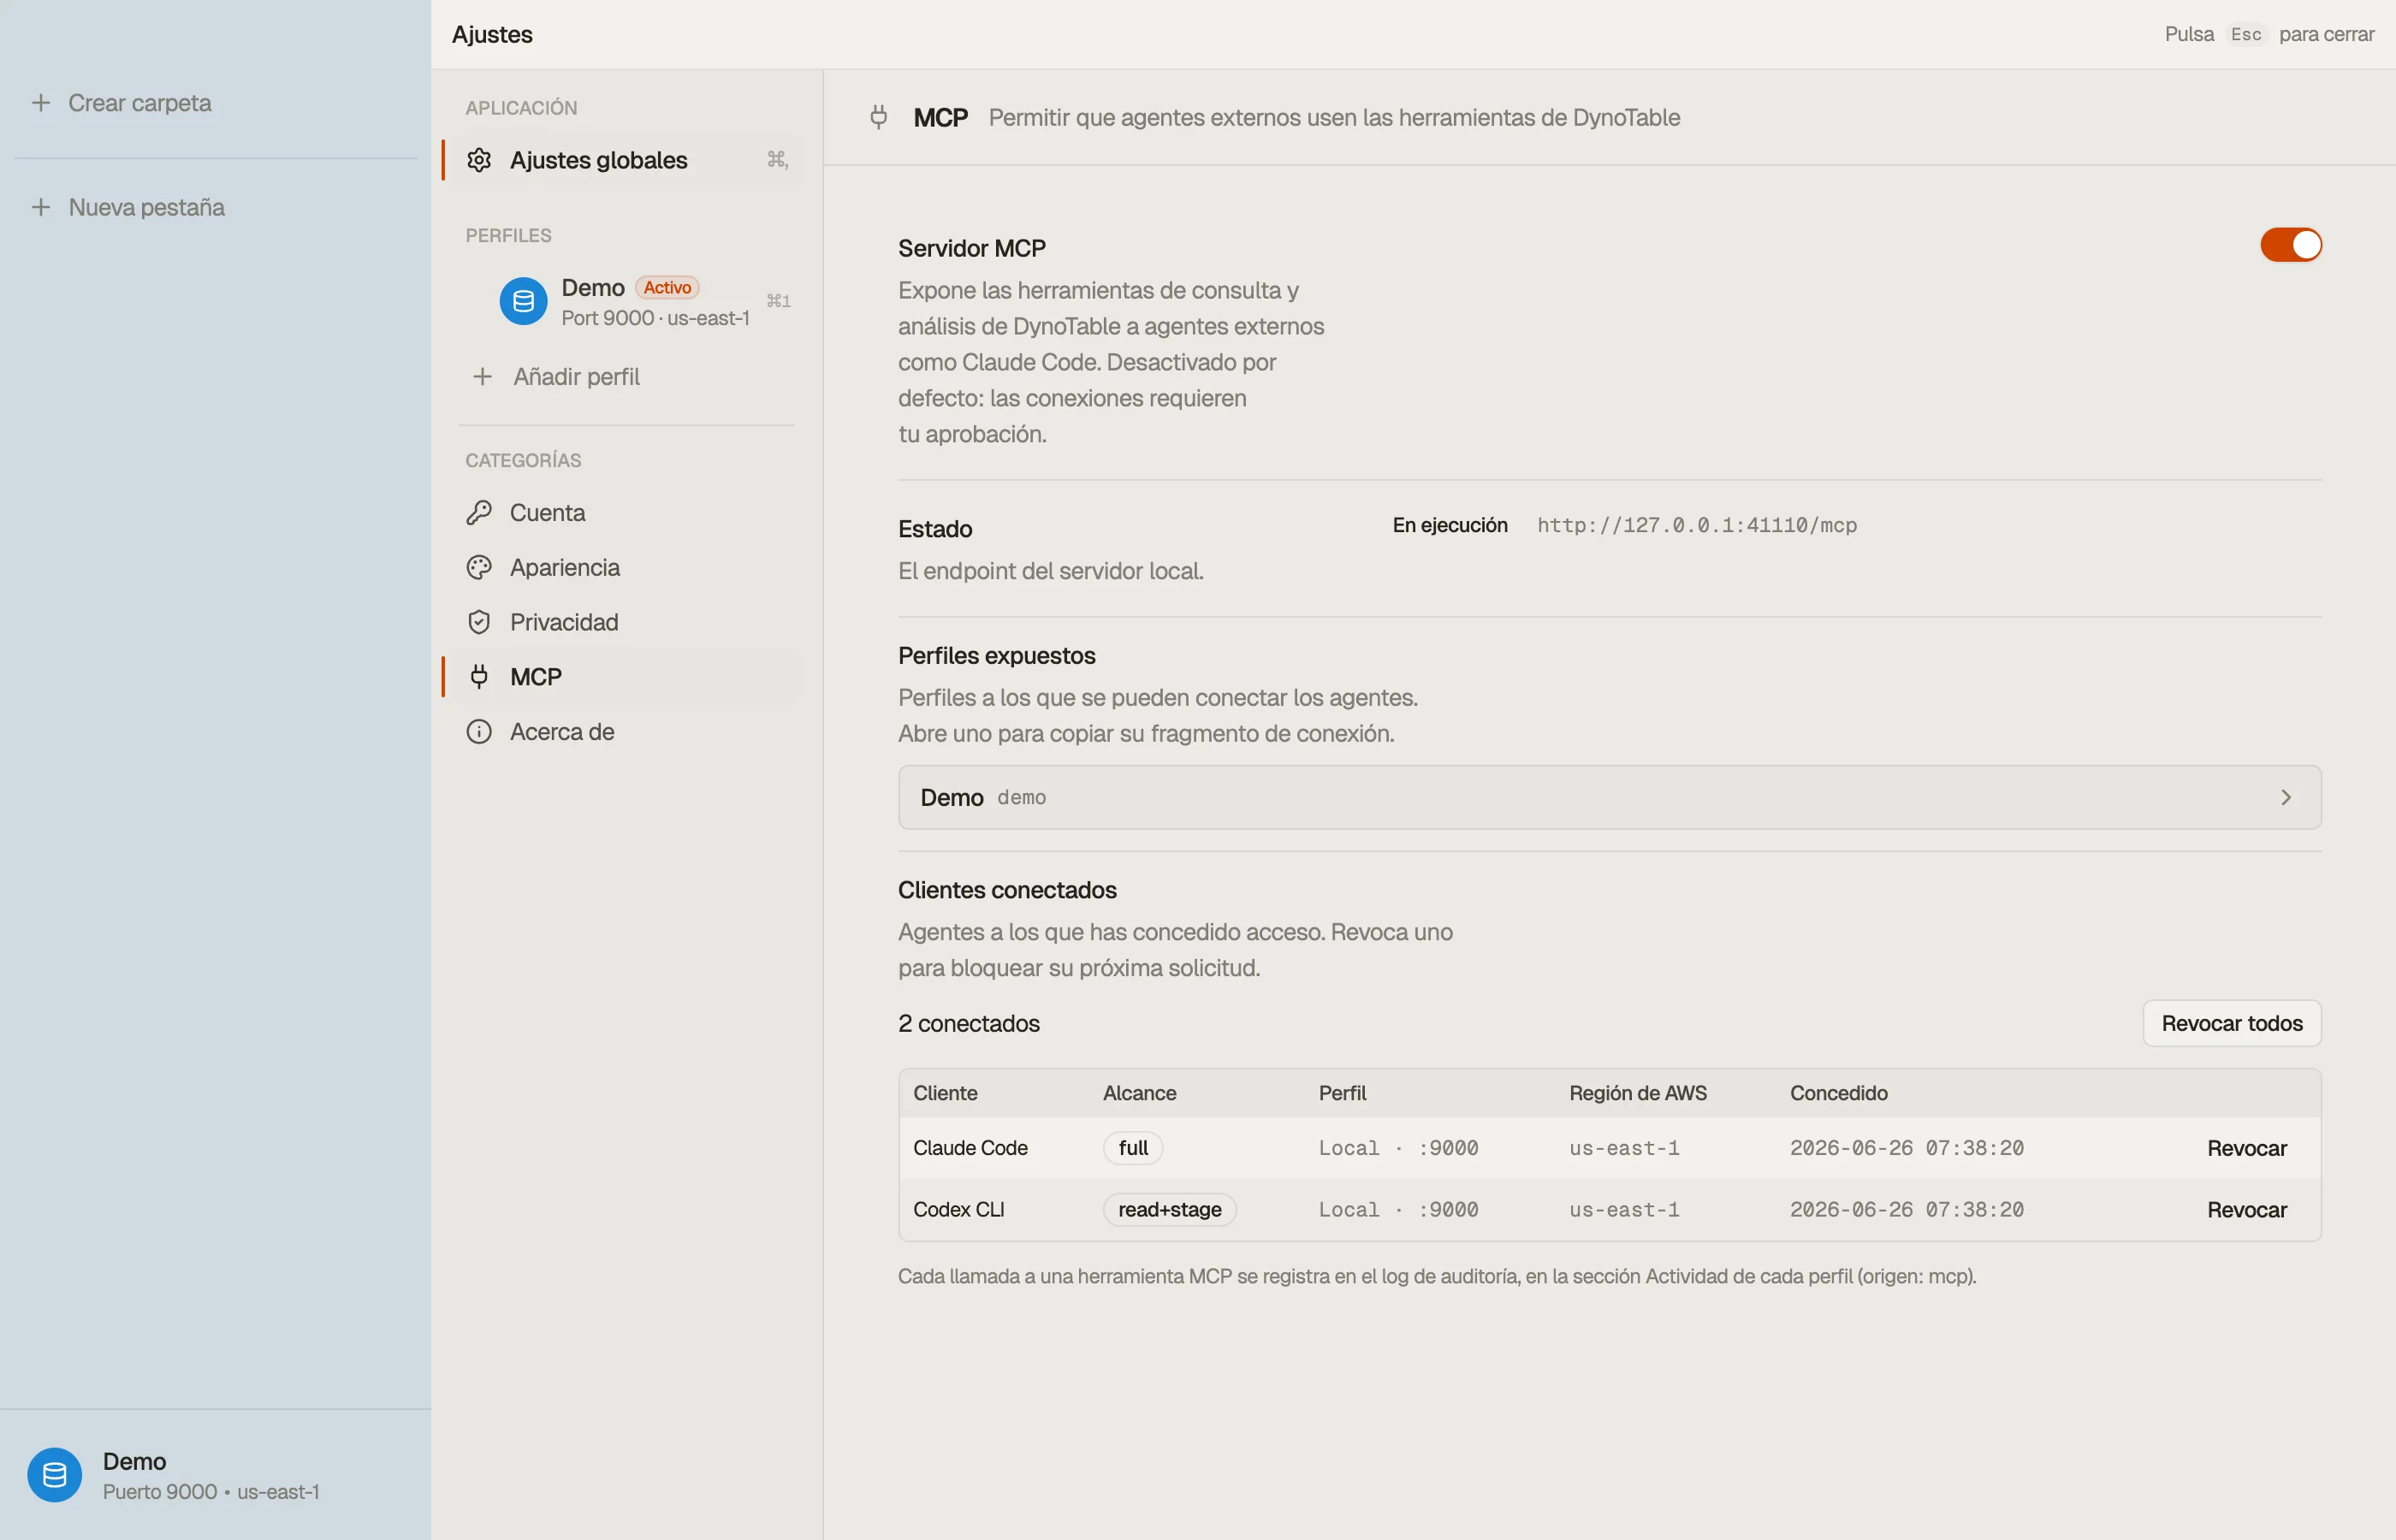Click the Perfiles expuestos heading
Image resolution: width=2396 pixels, height=1540 pixels.
tap(996, 656)
